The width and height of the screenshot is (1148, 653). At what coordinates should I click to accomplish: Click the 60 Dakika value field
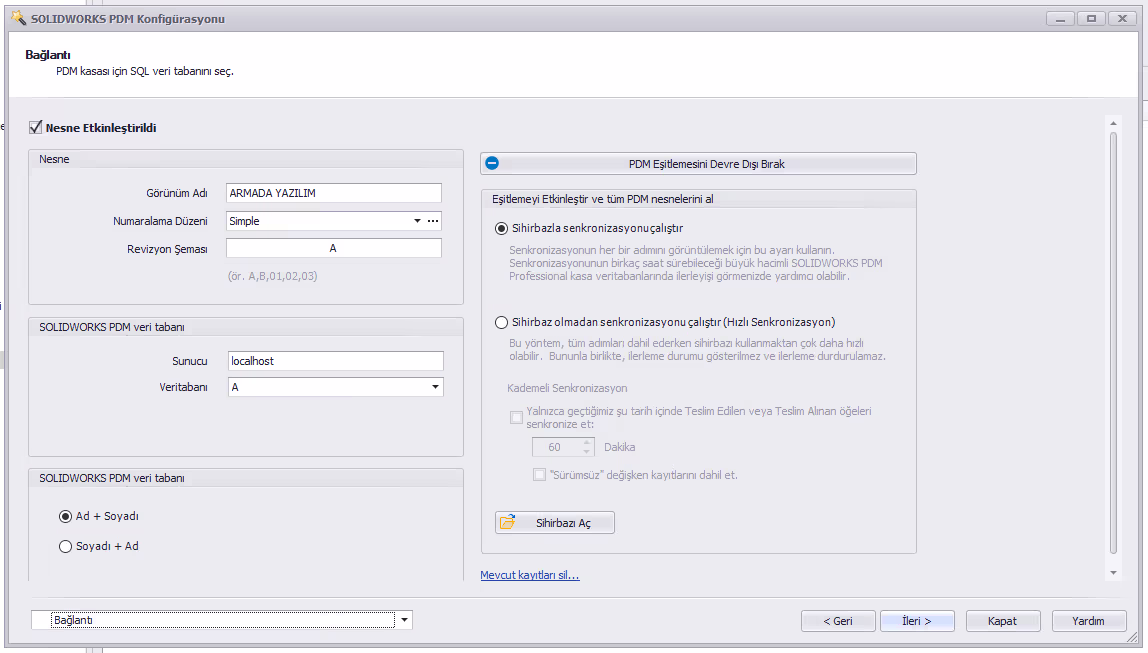pos(556,447)
